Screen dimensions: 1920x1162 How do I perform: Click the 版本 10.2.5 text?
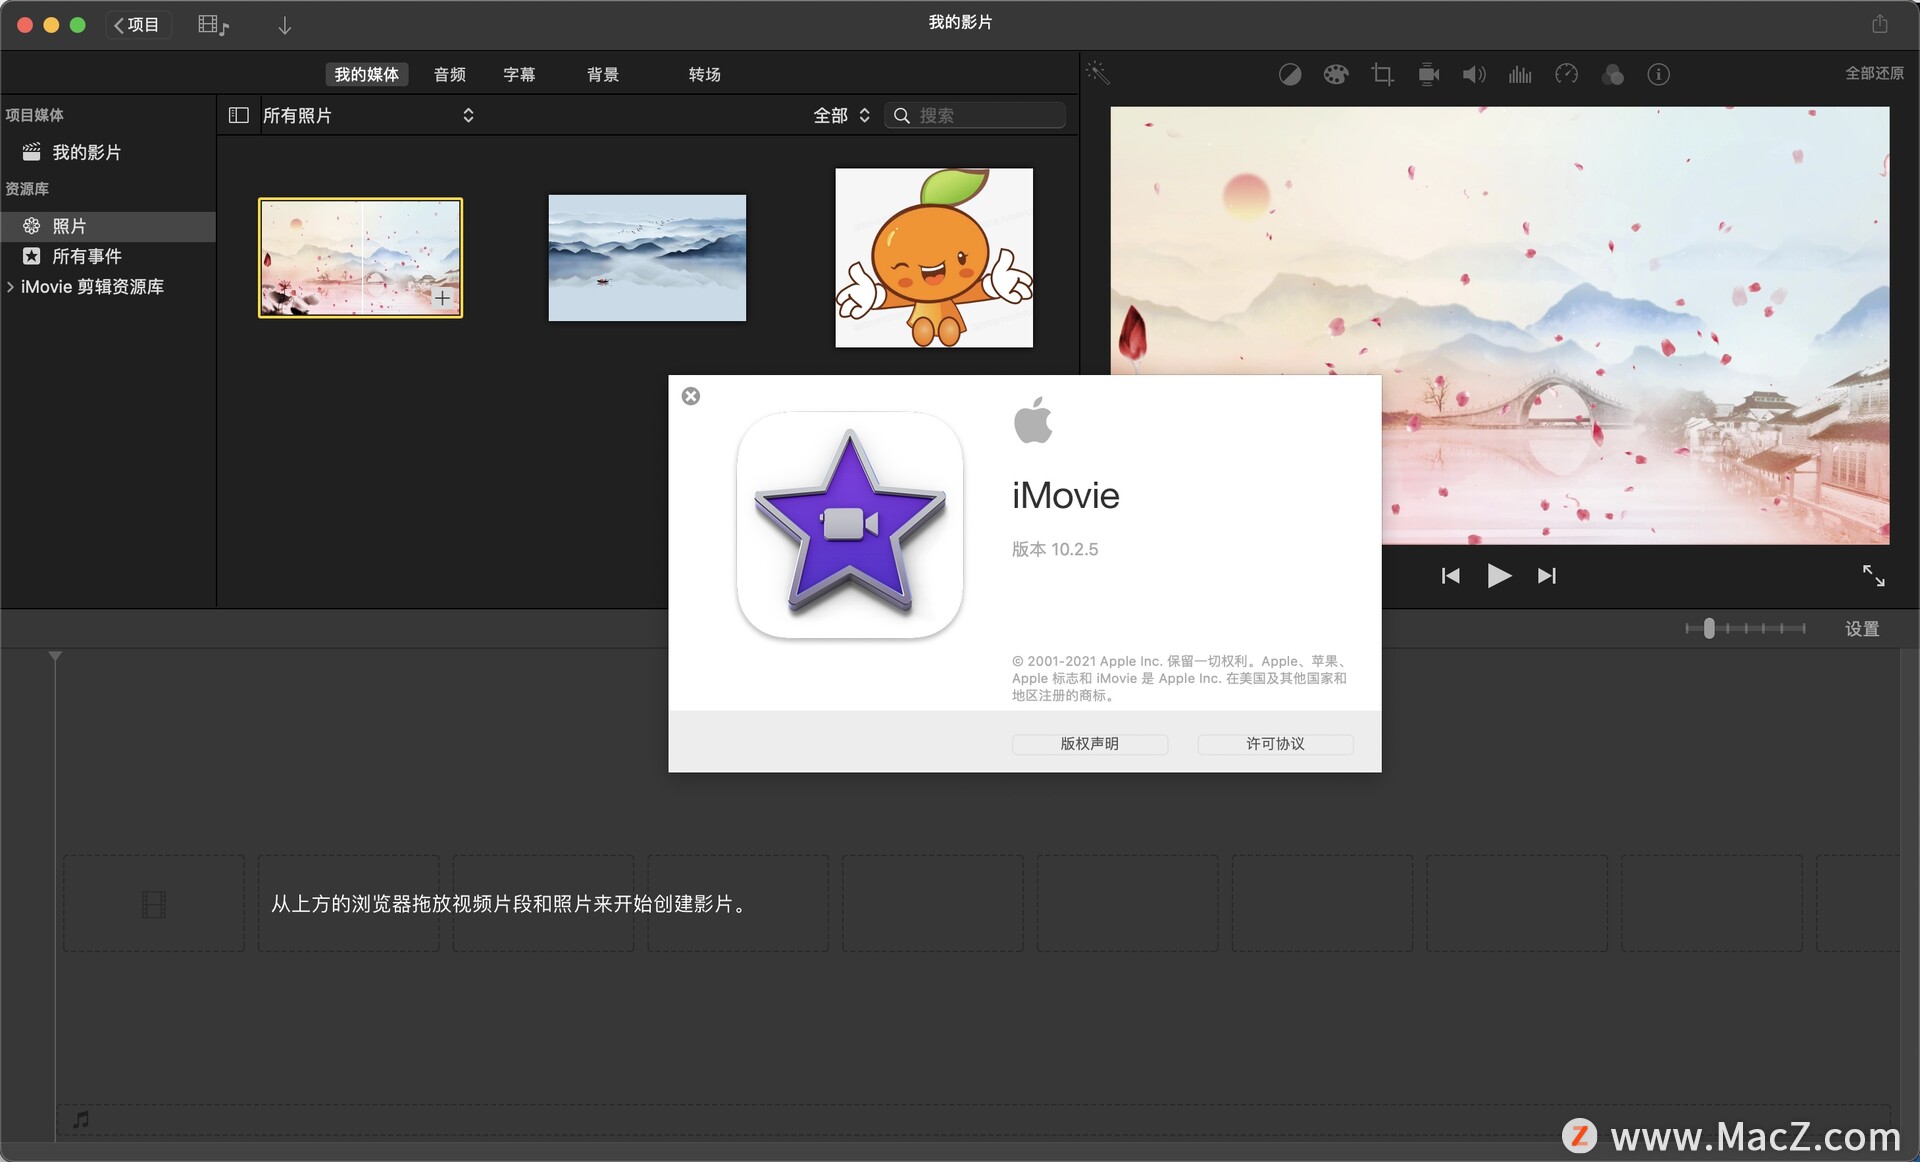tap(1055, 549)
